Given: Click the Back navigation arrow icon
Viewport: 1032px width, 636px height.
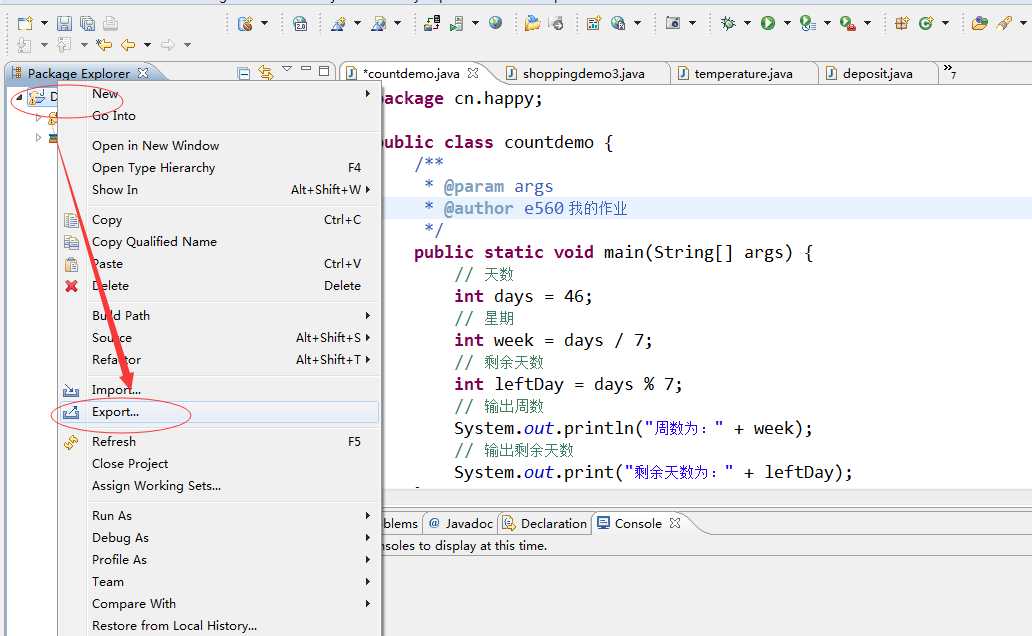Looking at the screenshot, I should point(127,45).
